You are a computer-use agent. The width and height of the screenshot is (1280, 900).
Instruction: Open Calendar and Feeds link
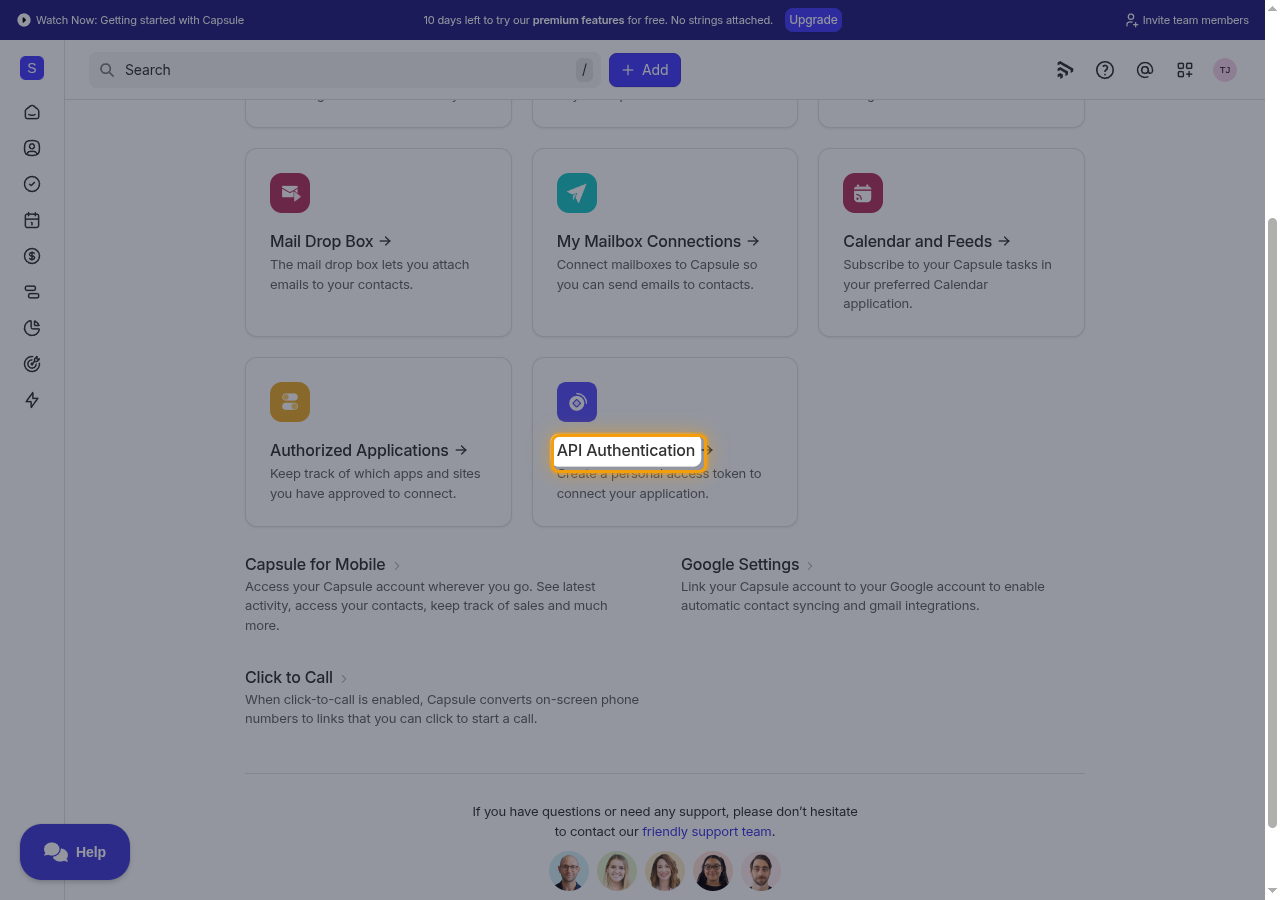click(927, 241)
